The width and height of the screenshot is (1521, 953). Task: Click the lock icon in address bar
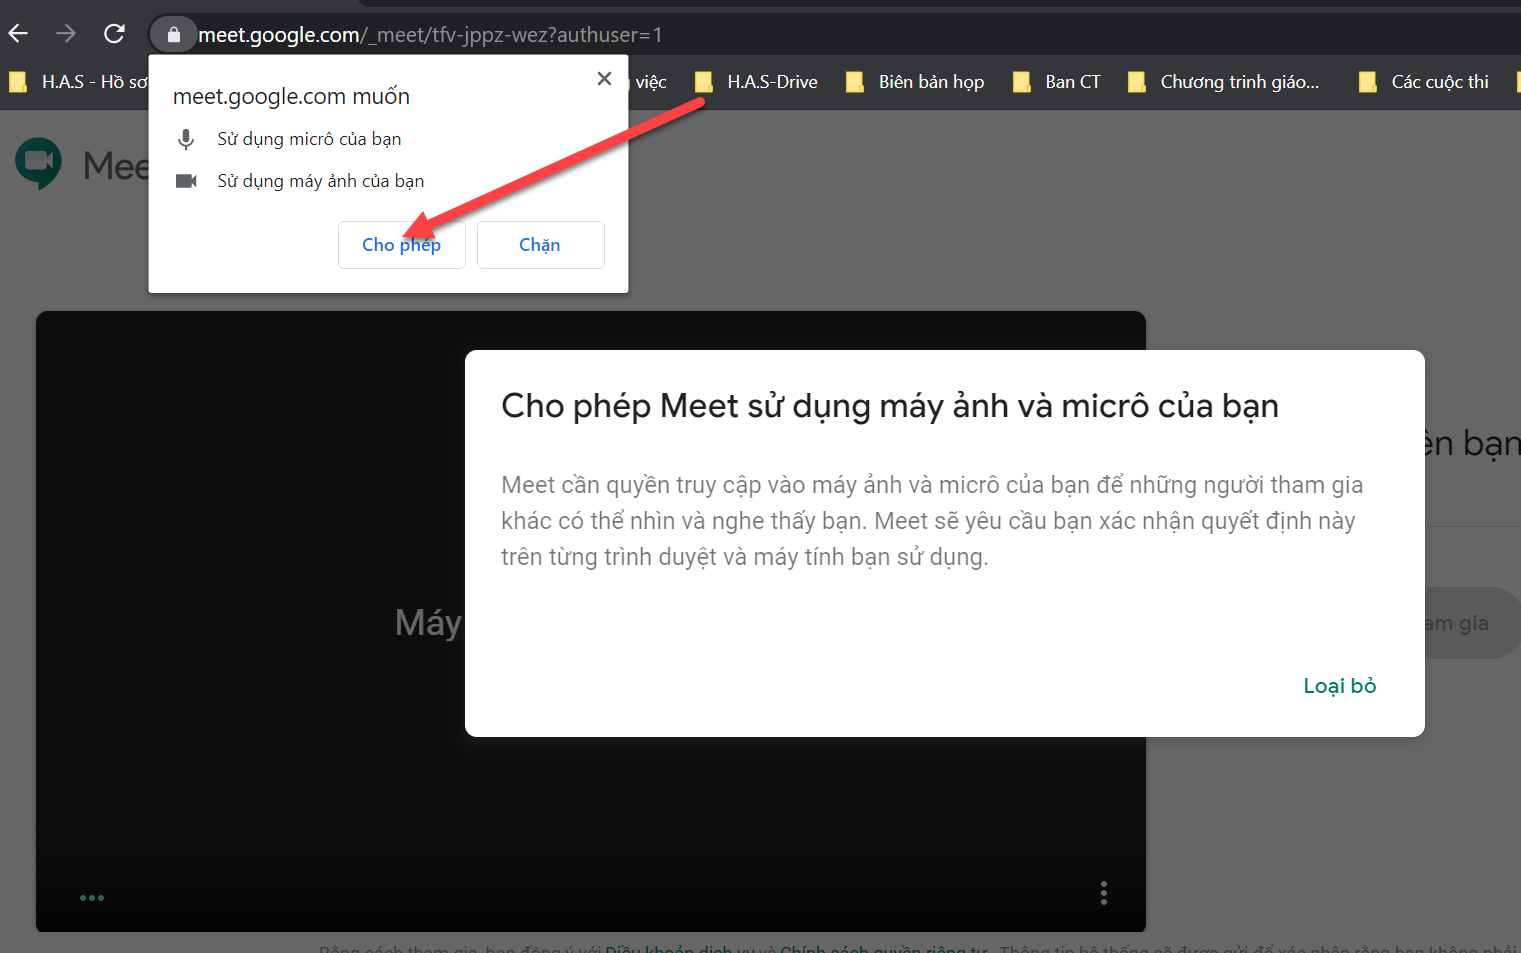(x=174, y=35)
